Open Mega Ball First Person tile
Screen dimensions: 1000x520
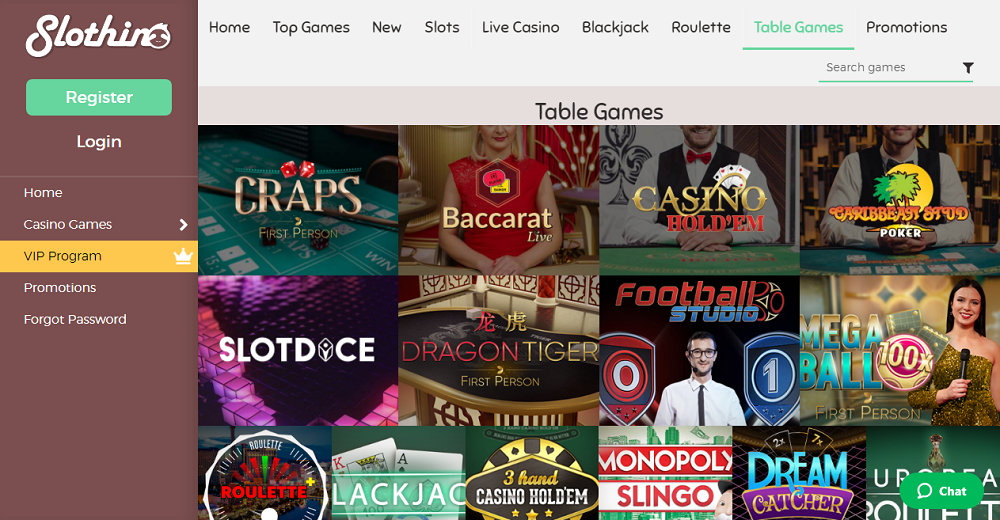click(900, 351)
